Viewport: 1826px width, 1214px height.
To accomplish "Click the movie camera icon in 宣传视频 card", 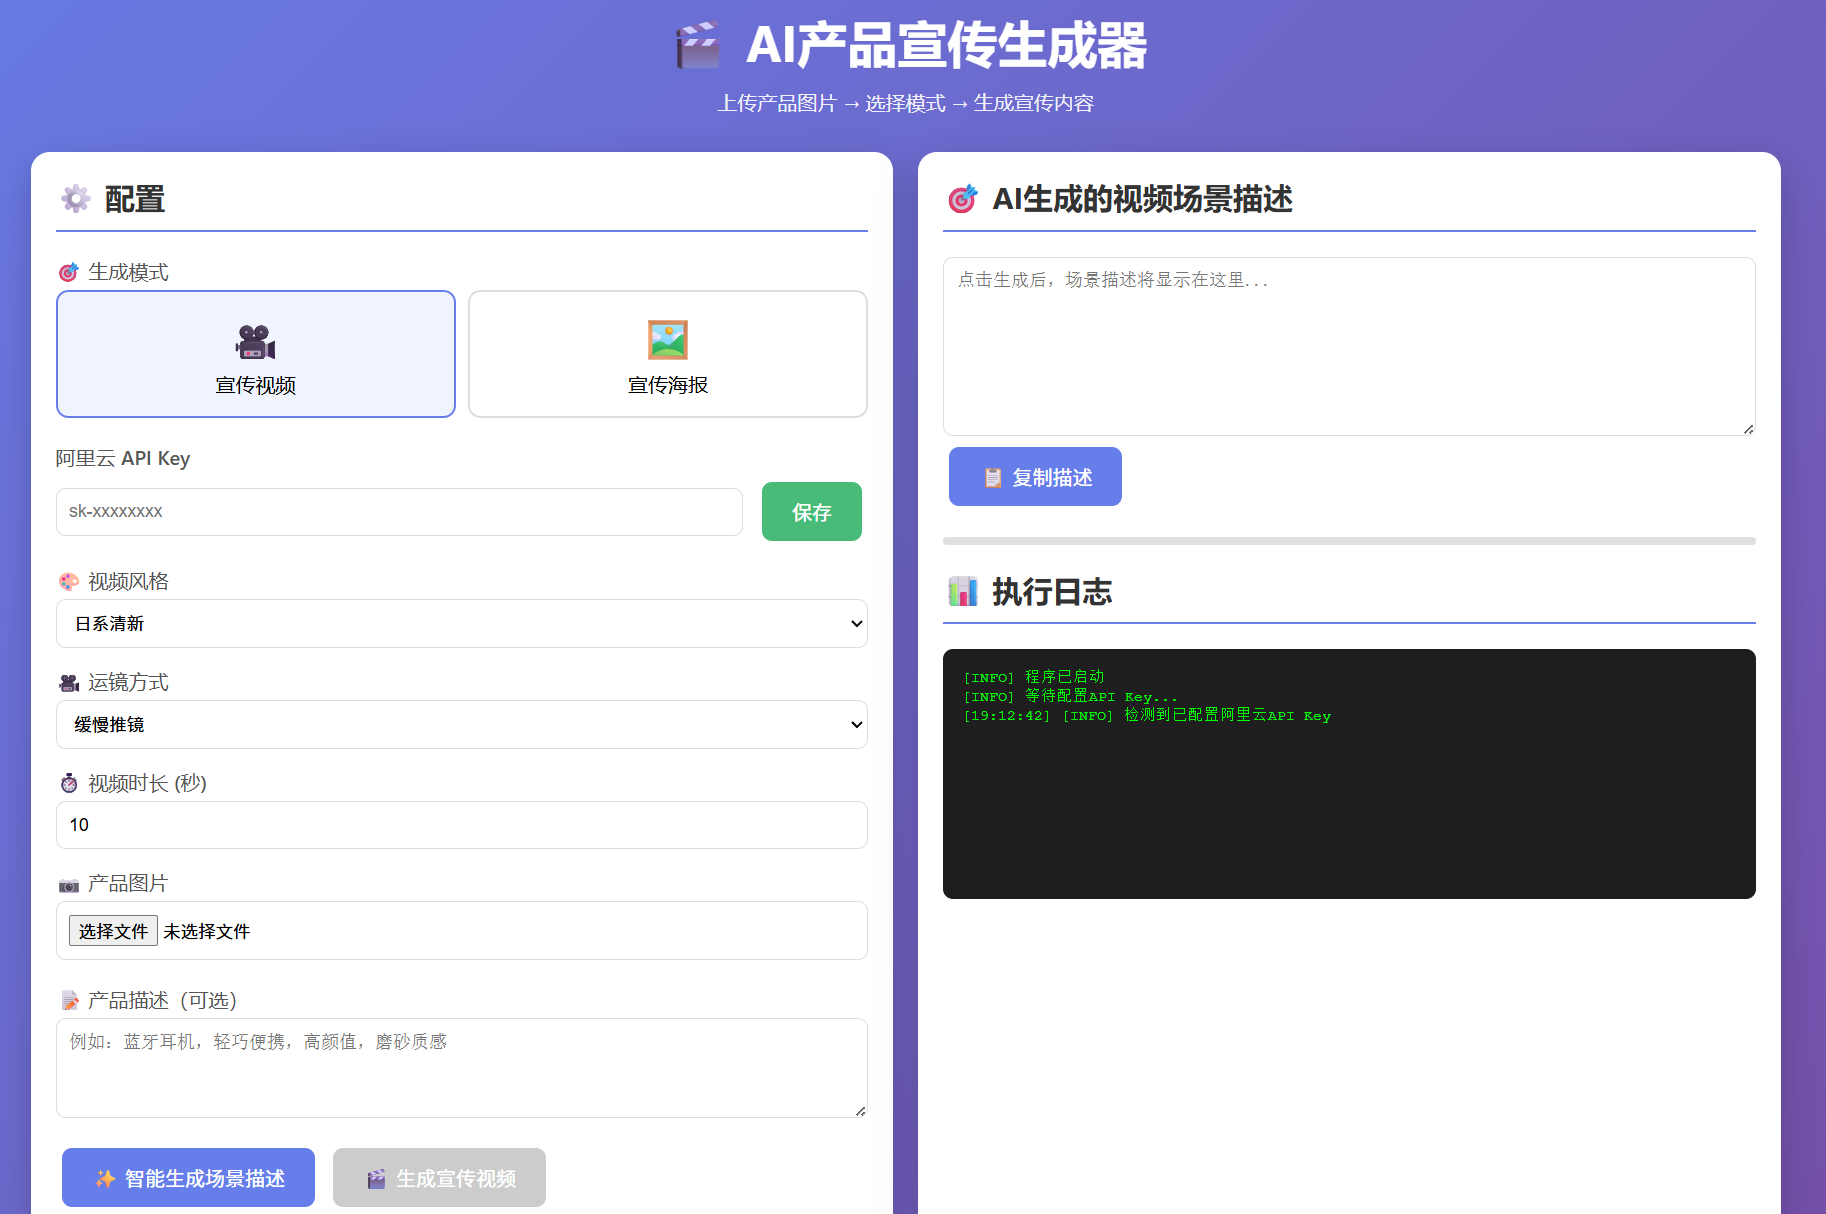I will pos(255,342).
